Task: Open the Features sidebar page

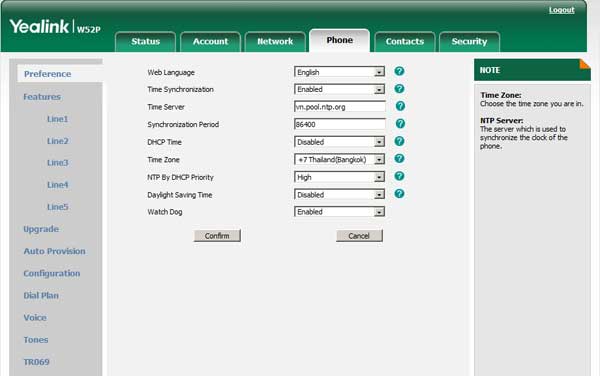Action: (x=42, y=97)
